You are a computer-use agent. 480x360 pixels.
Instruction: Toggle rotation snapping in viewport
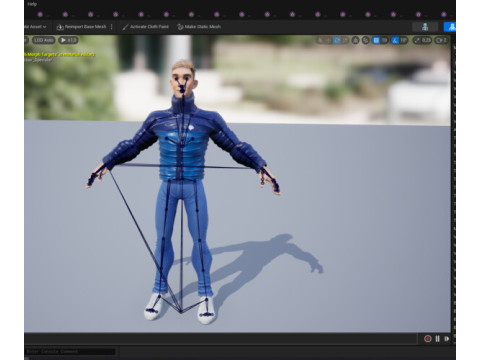(x=395, y=40)
